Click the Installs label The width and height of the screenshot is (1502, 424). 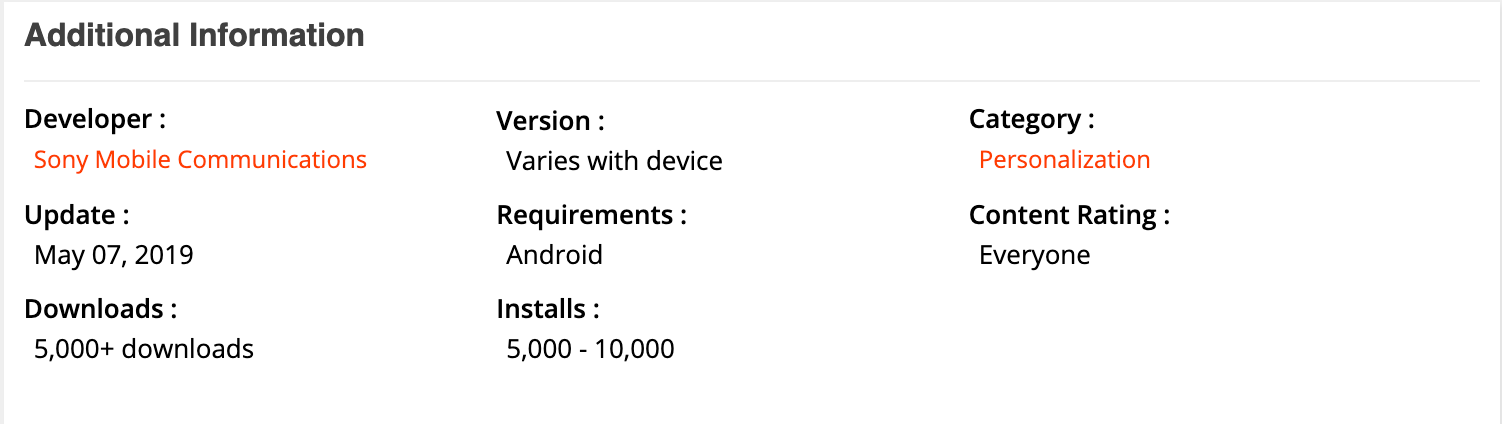coord(548,309)
